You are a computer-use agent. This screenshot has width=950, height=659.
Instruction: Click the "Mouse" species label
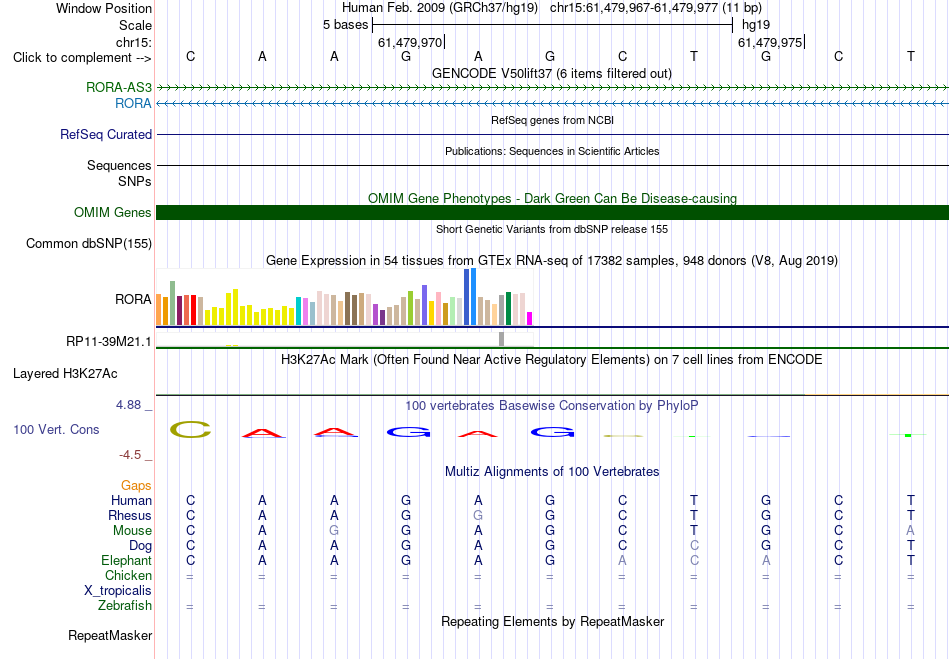[x=133, y=531]
